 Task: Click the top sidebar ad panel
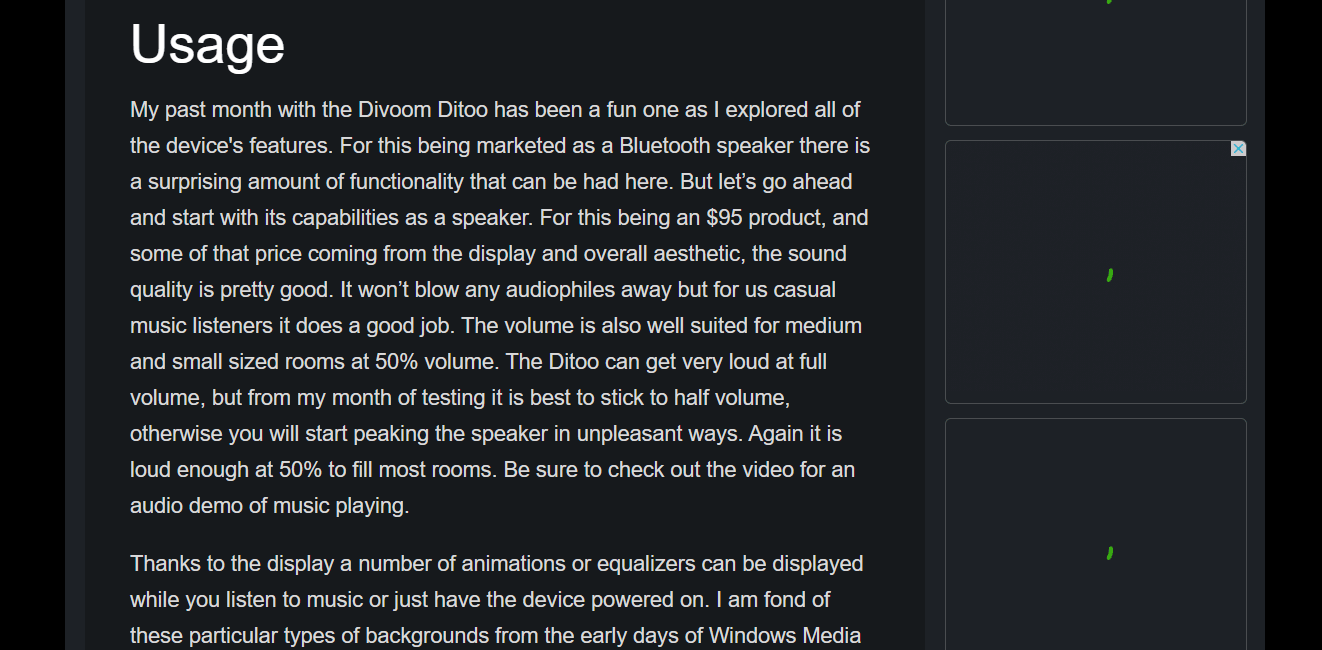(1095, 60)
